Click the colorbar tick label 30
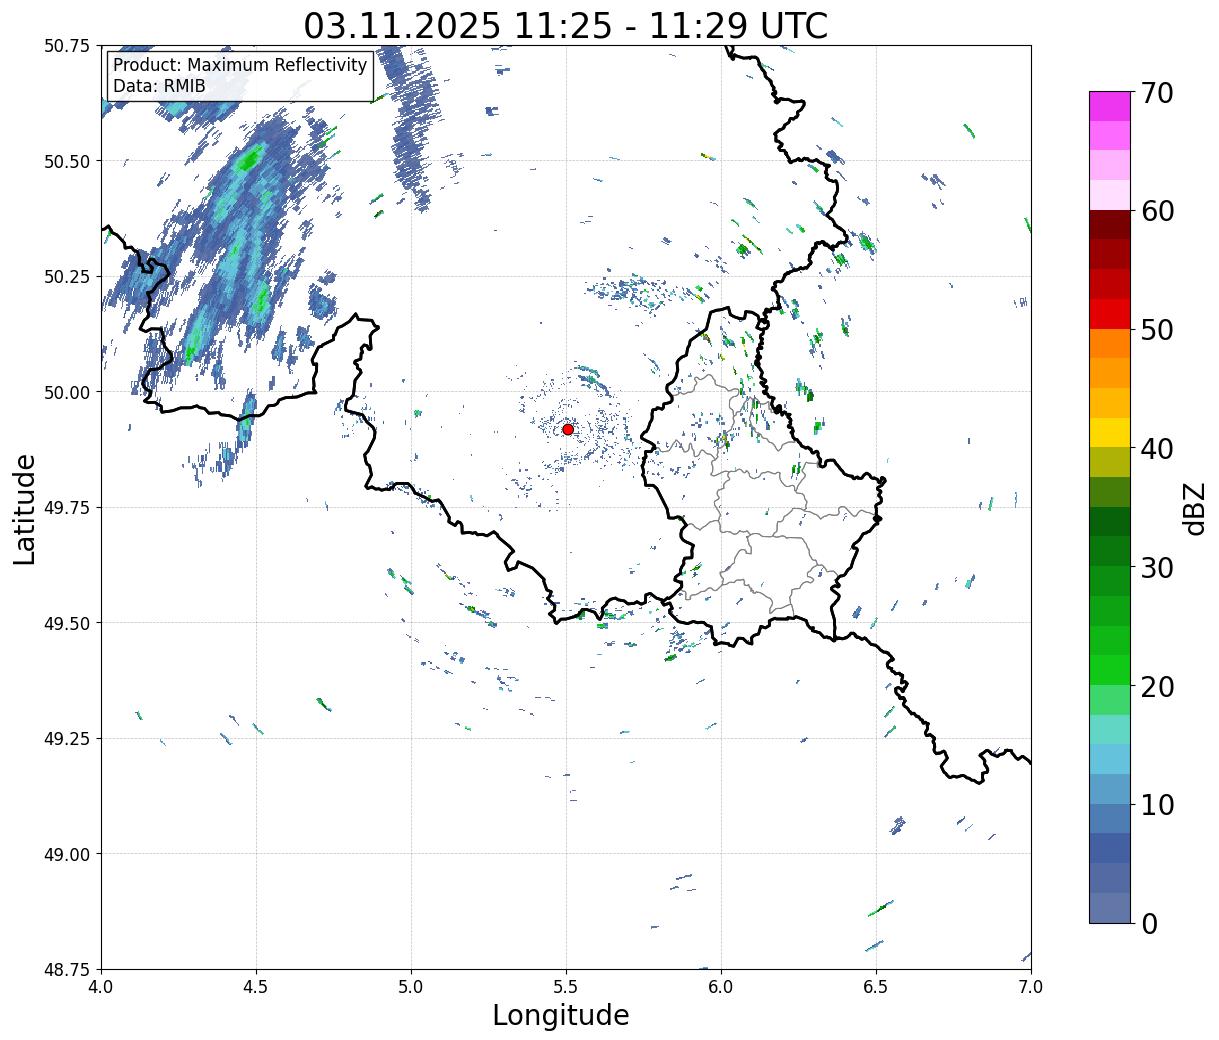1219x1040 pixels. coord(1157,567)
